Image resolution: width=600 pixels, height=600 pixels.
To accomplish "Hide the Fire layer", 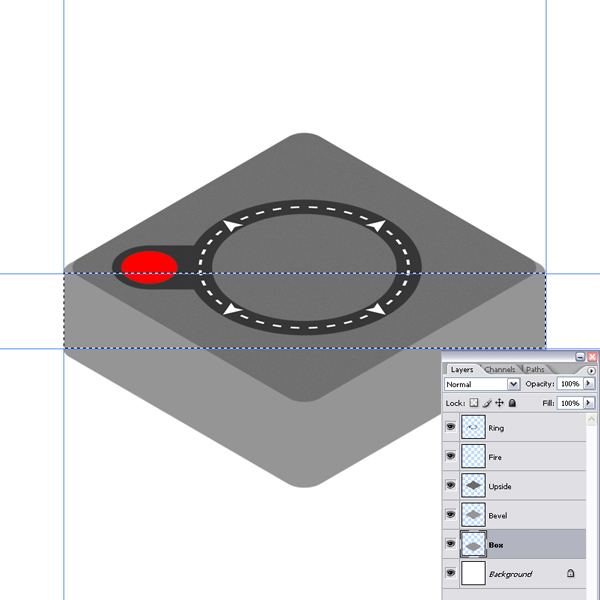I will 450,456.
